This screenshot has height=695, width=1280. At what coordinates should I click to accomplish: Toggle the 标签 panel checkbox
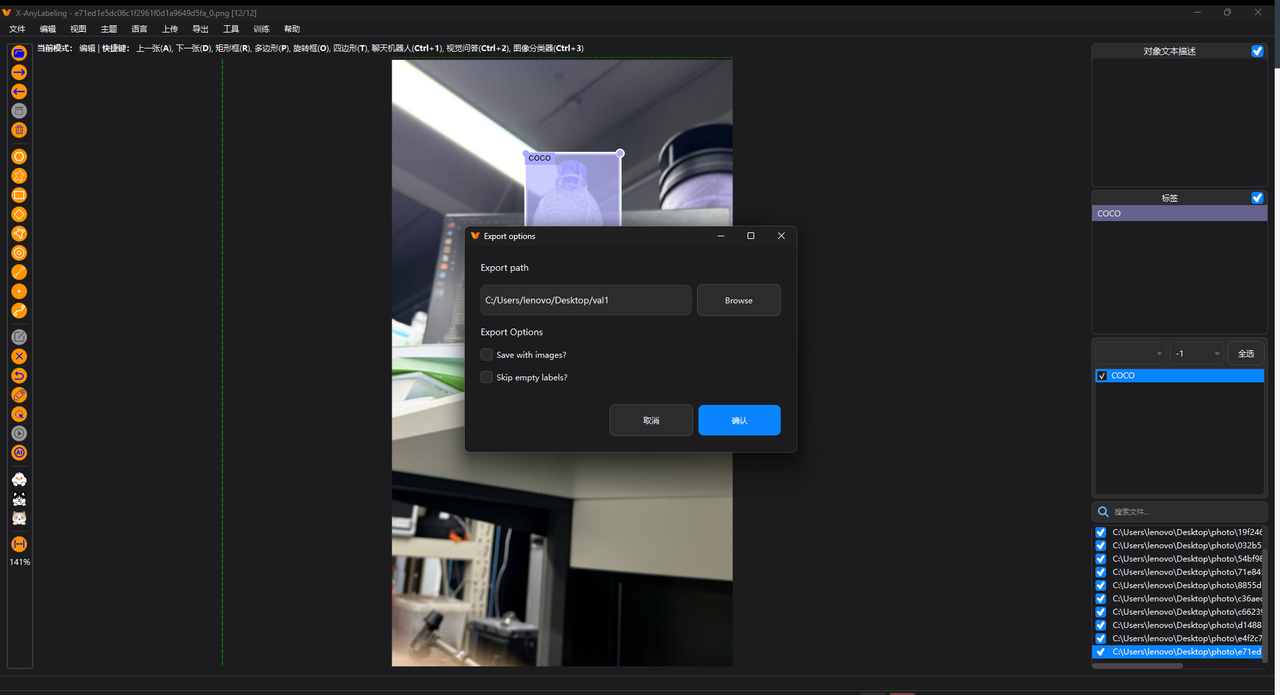[x=1257, y=198]
